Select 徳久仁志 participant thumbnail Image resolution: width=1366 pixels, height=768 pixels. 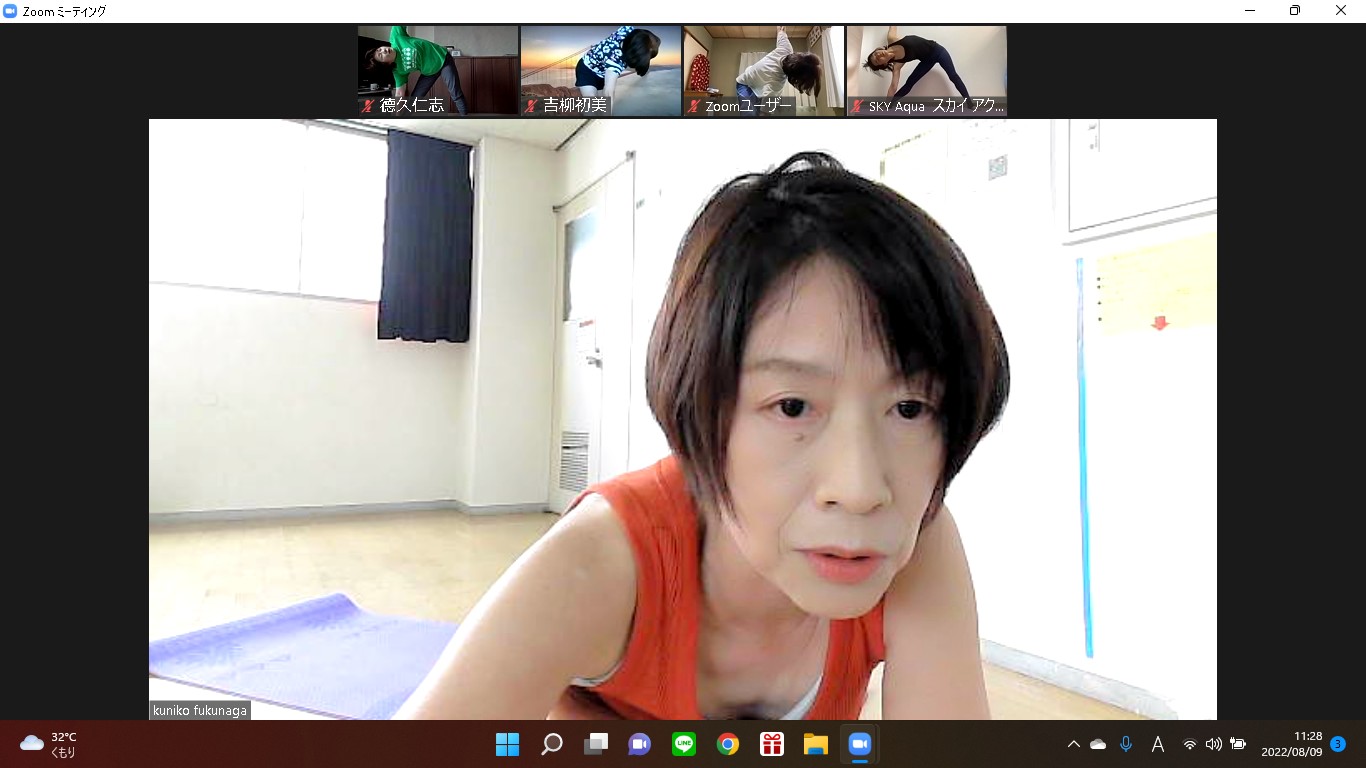438,70
